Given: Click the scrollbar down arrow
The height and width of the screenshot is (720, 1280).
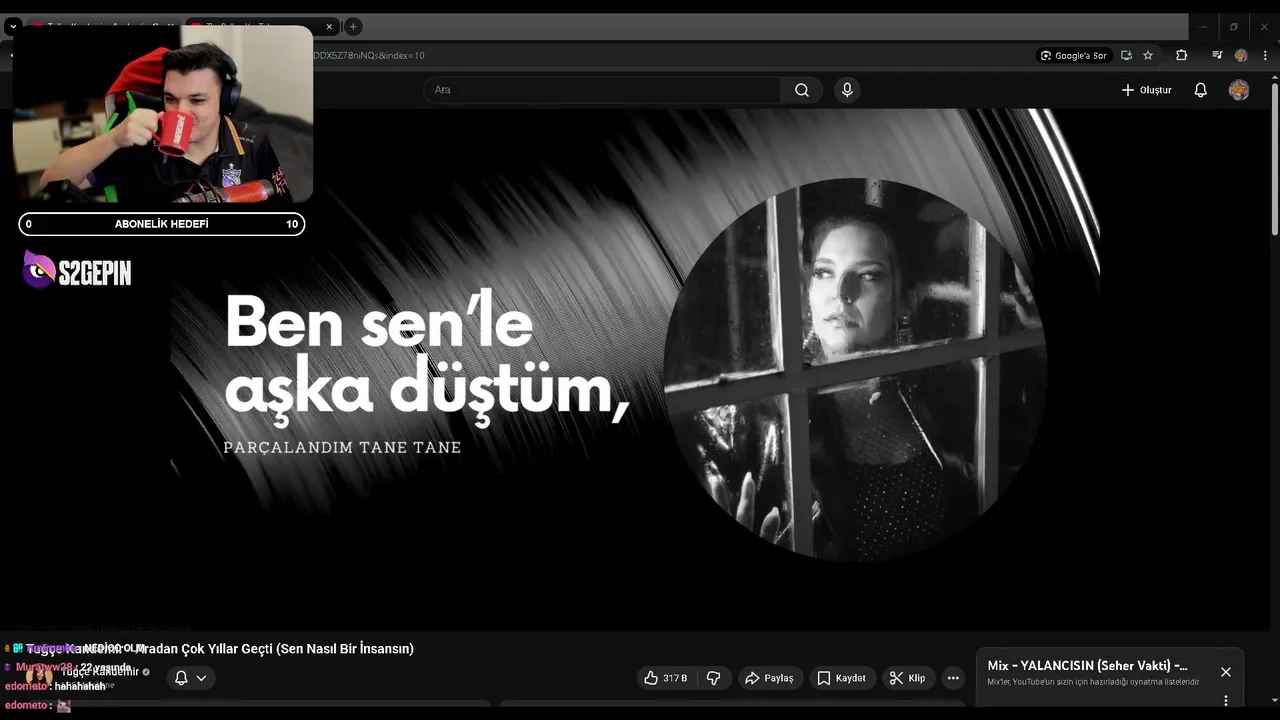Looking at the screenshot, I should point(1274,701).
